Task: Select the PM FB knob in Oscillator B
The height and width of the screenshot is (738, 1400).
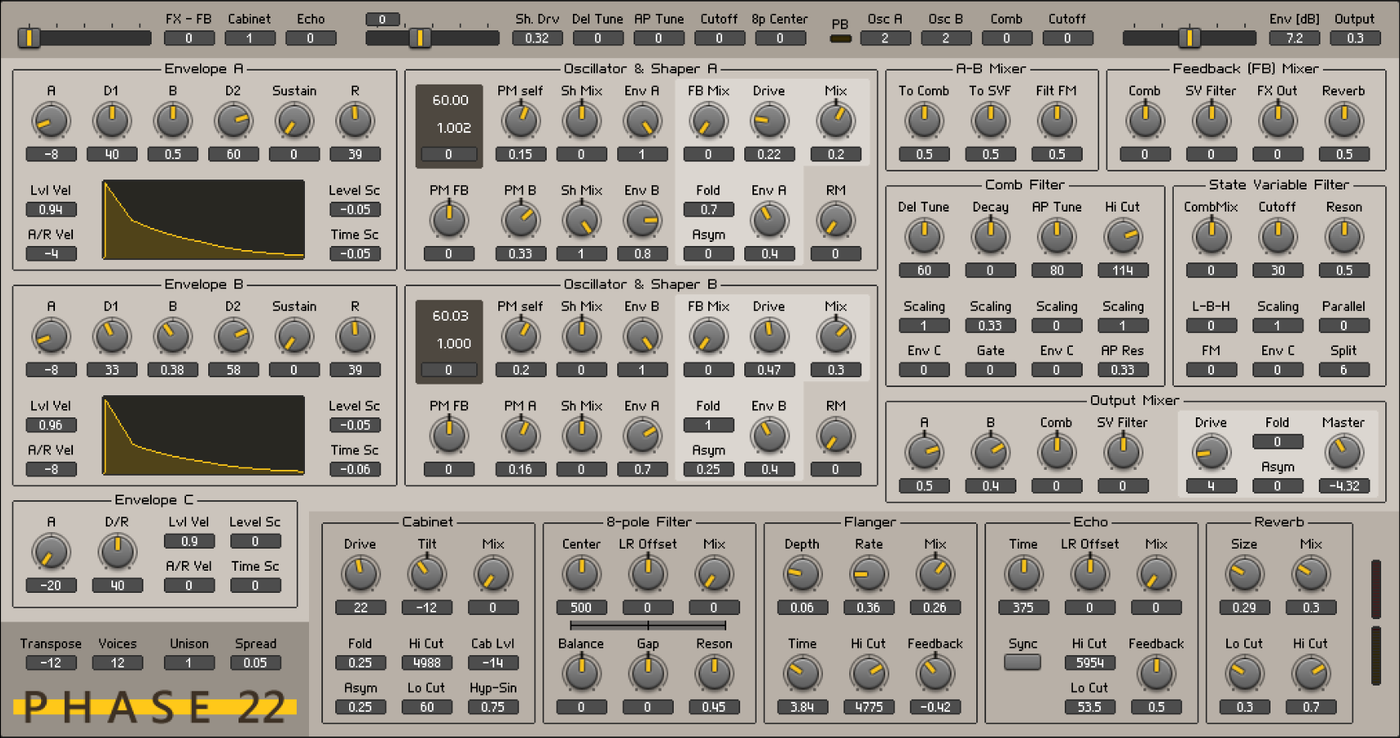Action: tap(448, 436)
